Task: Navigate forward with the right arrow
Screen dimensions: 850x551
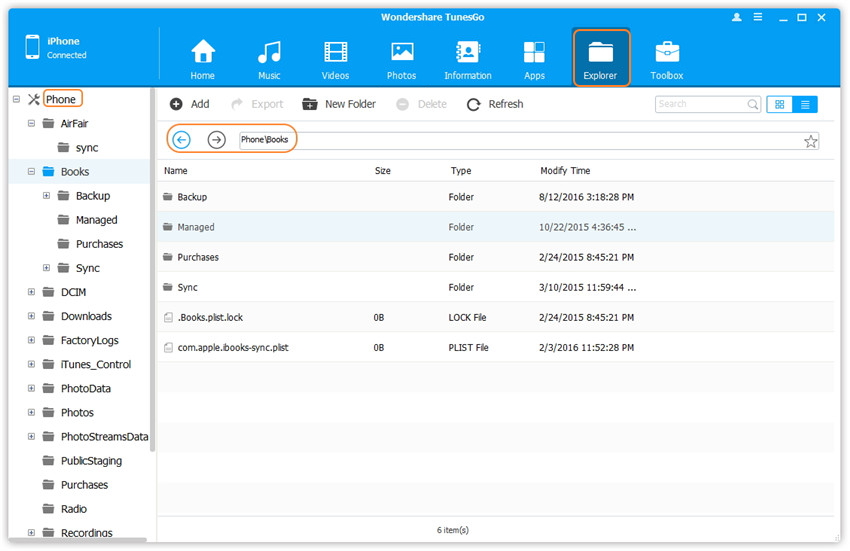Action: pos(216,140)
